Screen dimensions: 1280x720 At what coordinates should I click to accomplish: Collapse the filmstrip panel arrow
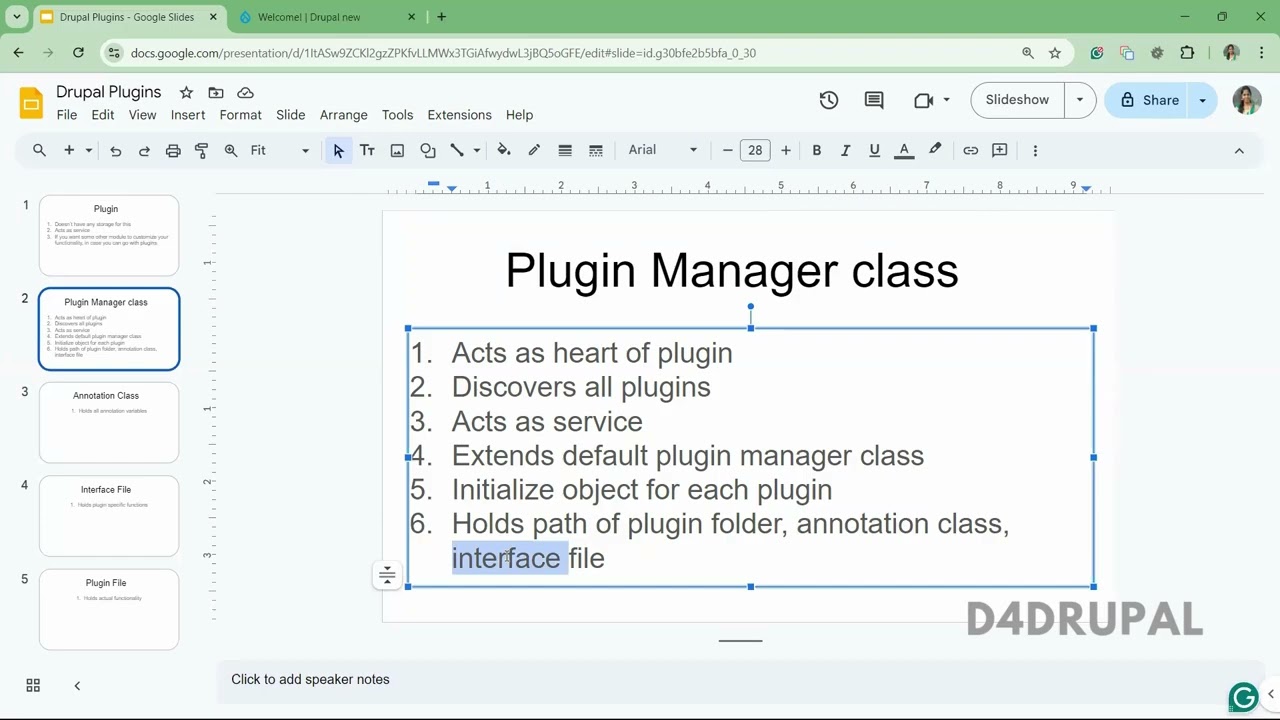[77, 685]
